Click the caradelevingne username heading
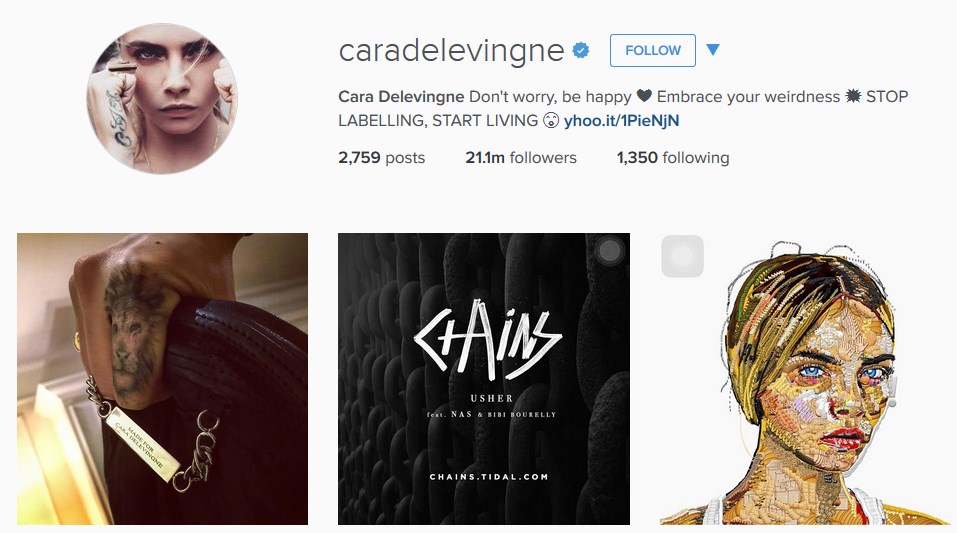This screenshot has height=533, width=957. click(451, 51)
